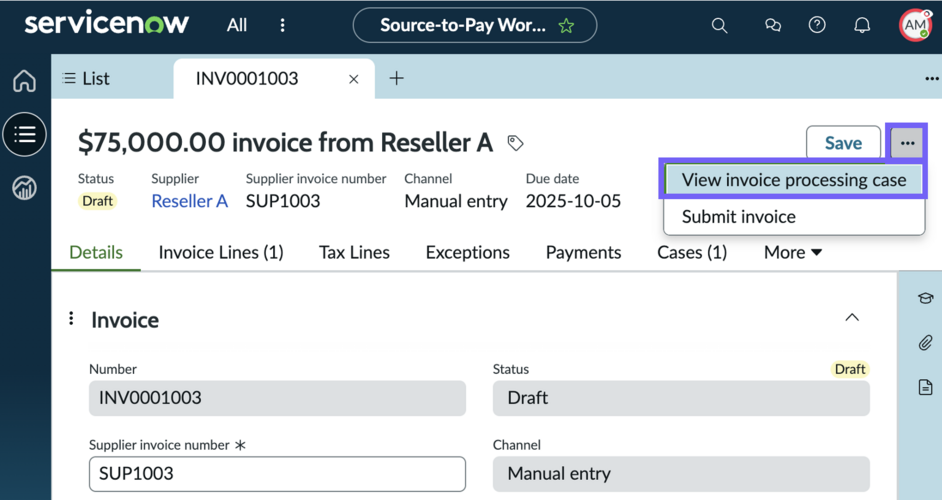The image size is (942, 500).
Task: Open the Source-to-Pay Workspace pill
Action: coord(475,25)
